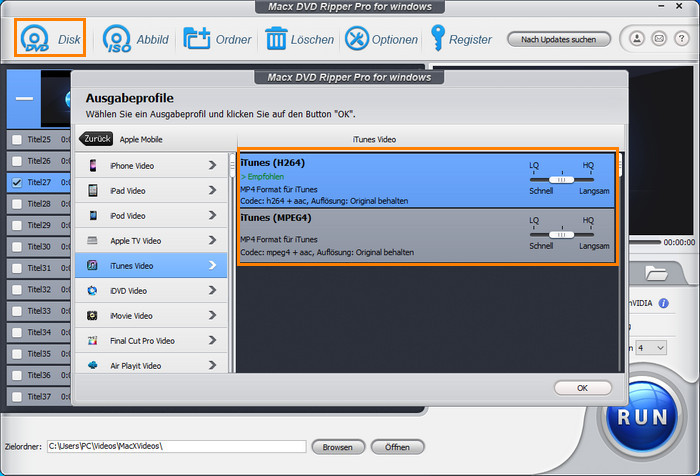The width and height of the screenshot is (700, 476).
Task: Open the email envelope icon
Action: coord(658,39)
